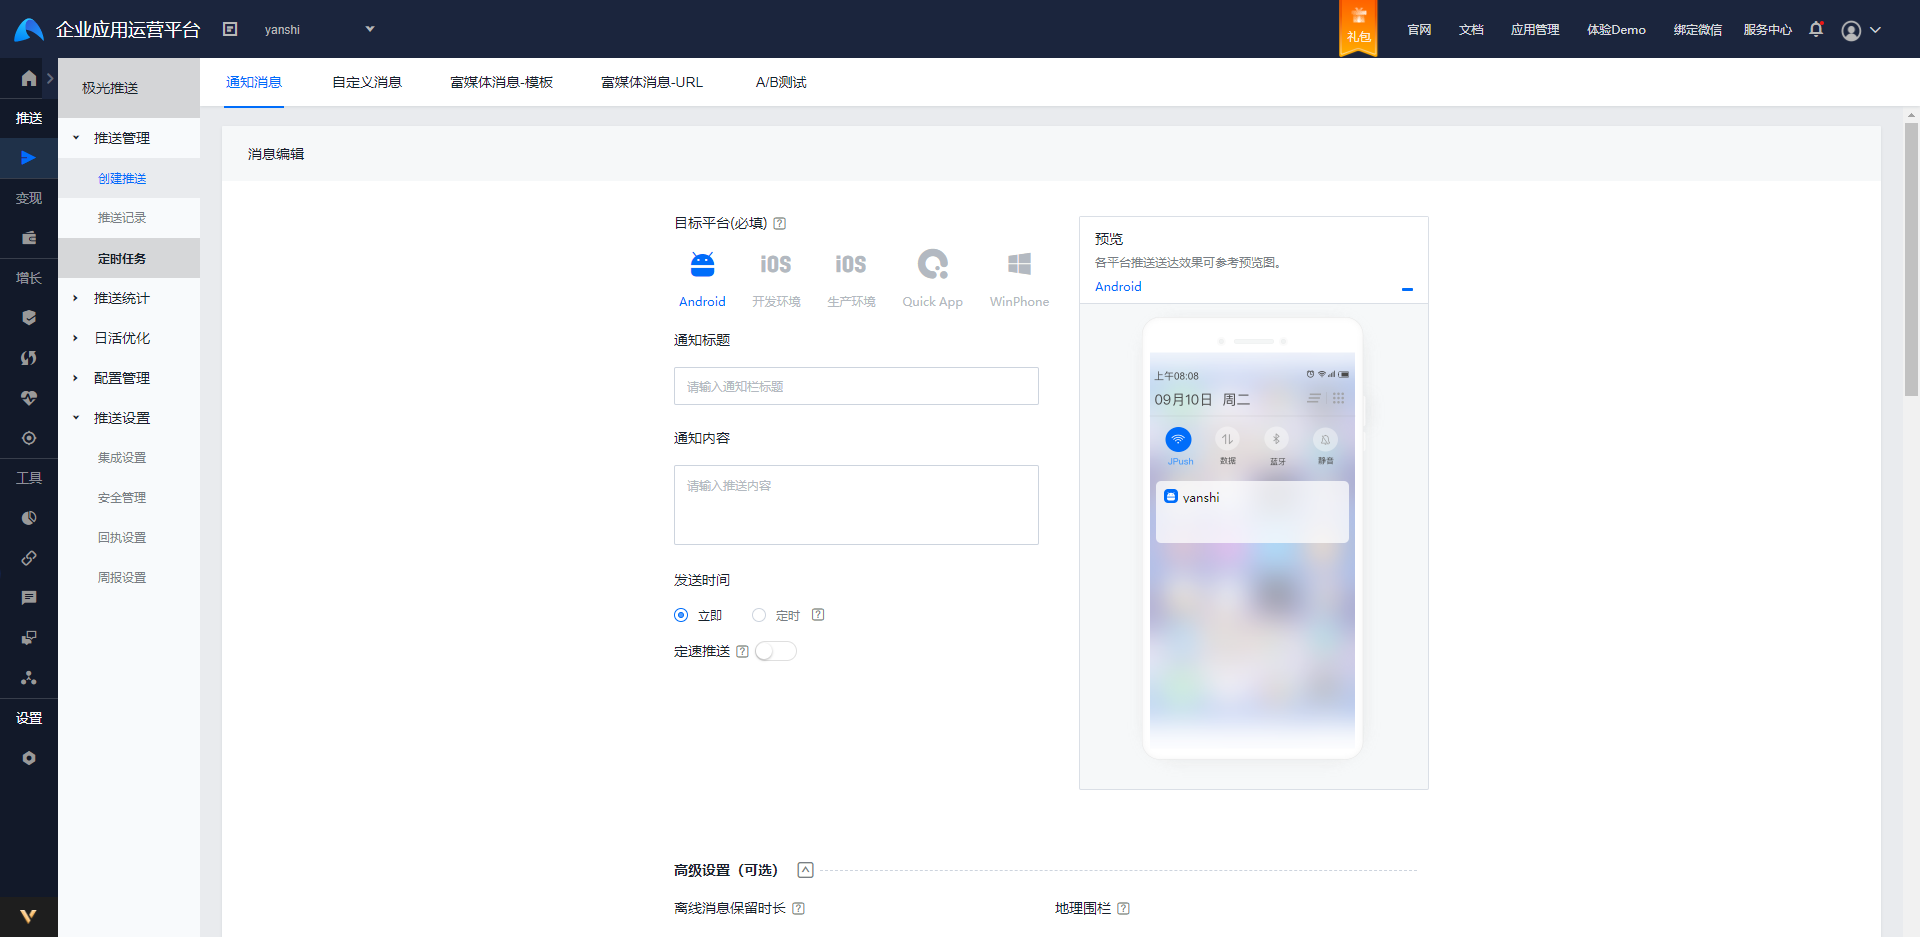Click the 礼包 gift ribbon icon
The image size is (1920, 937).
(1357, 28)
